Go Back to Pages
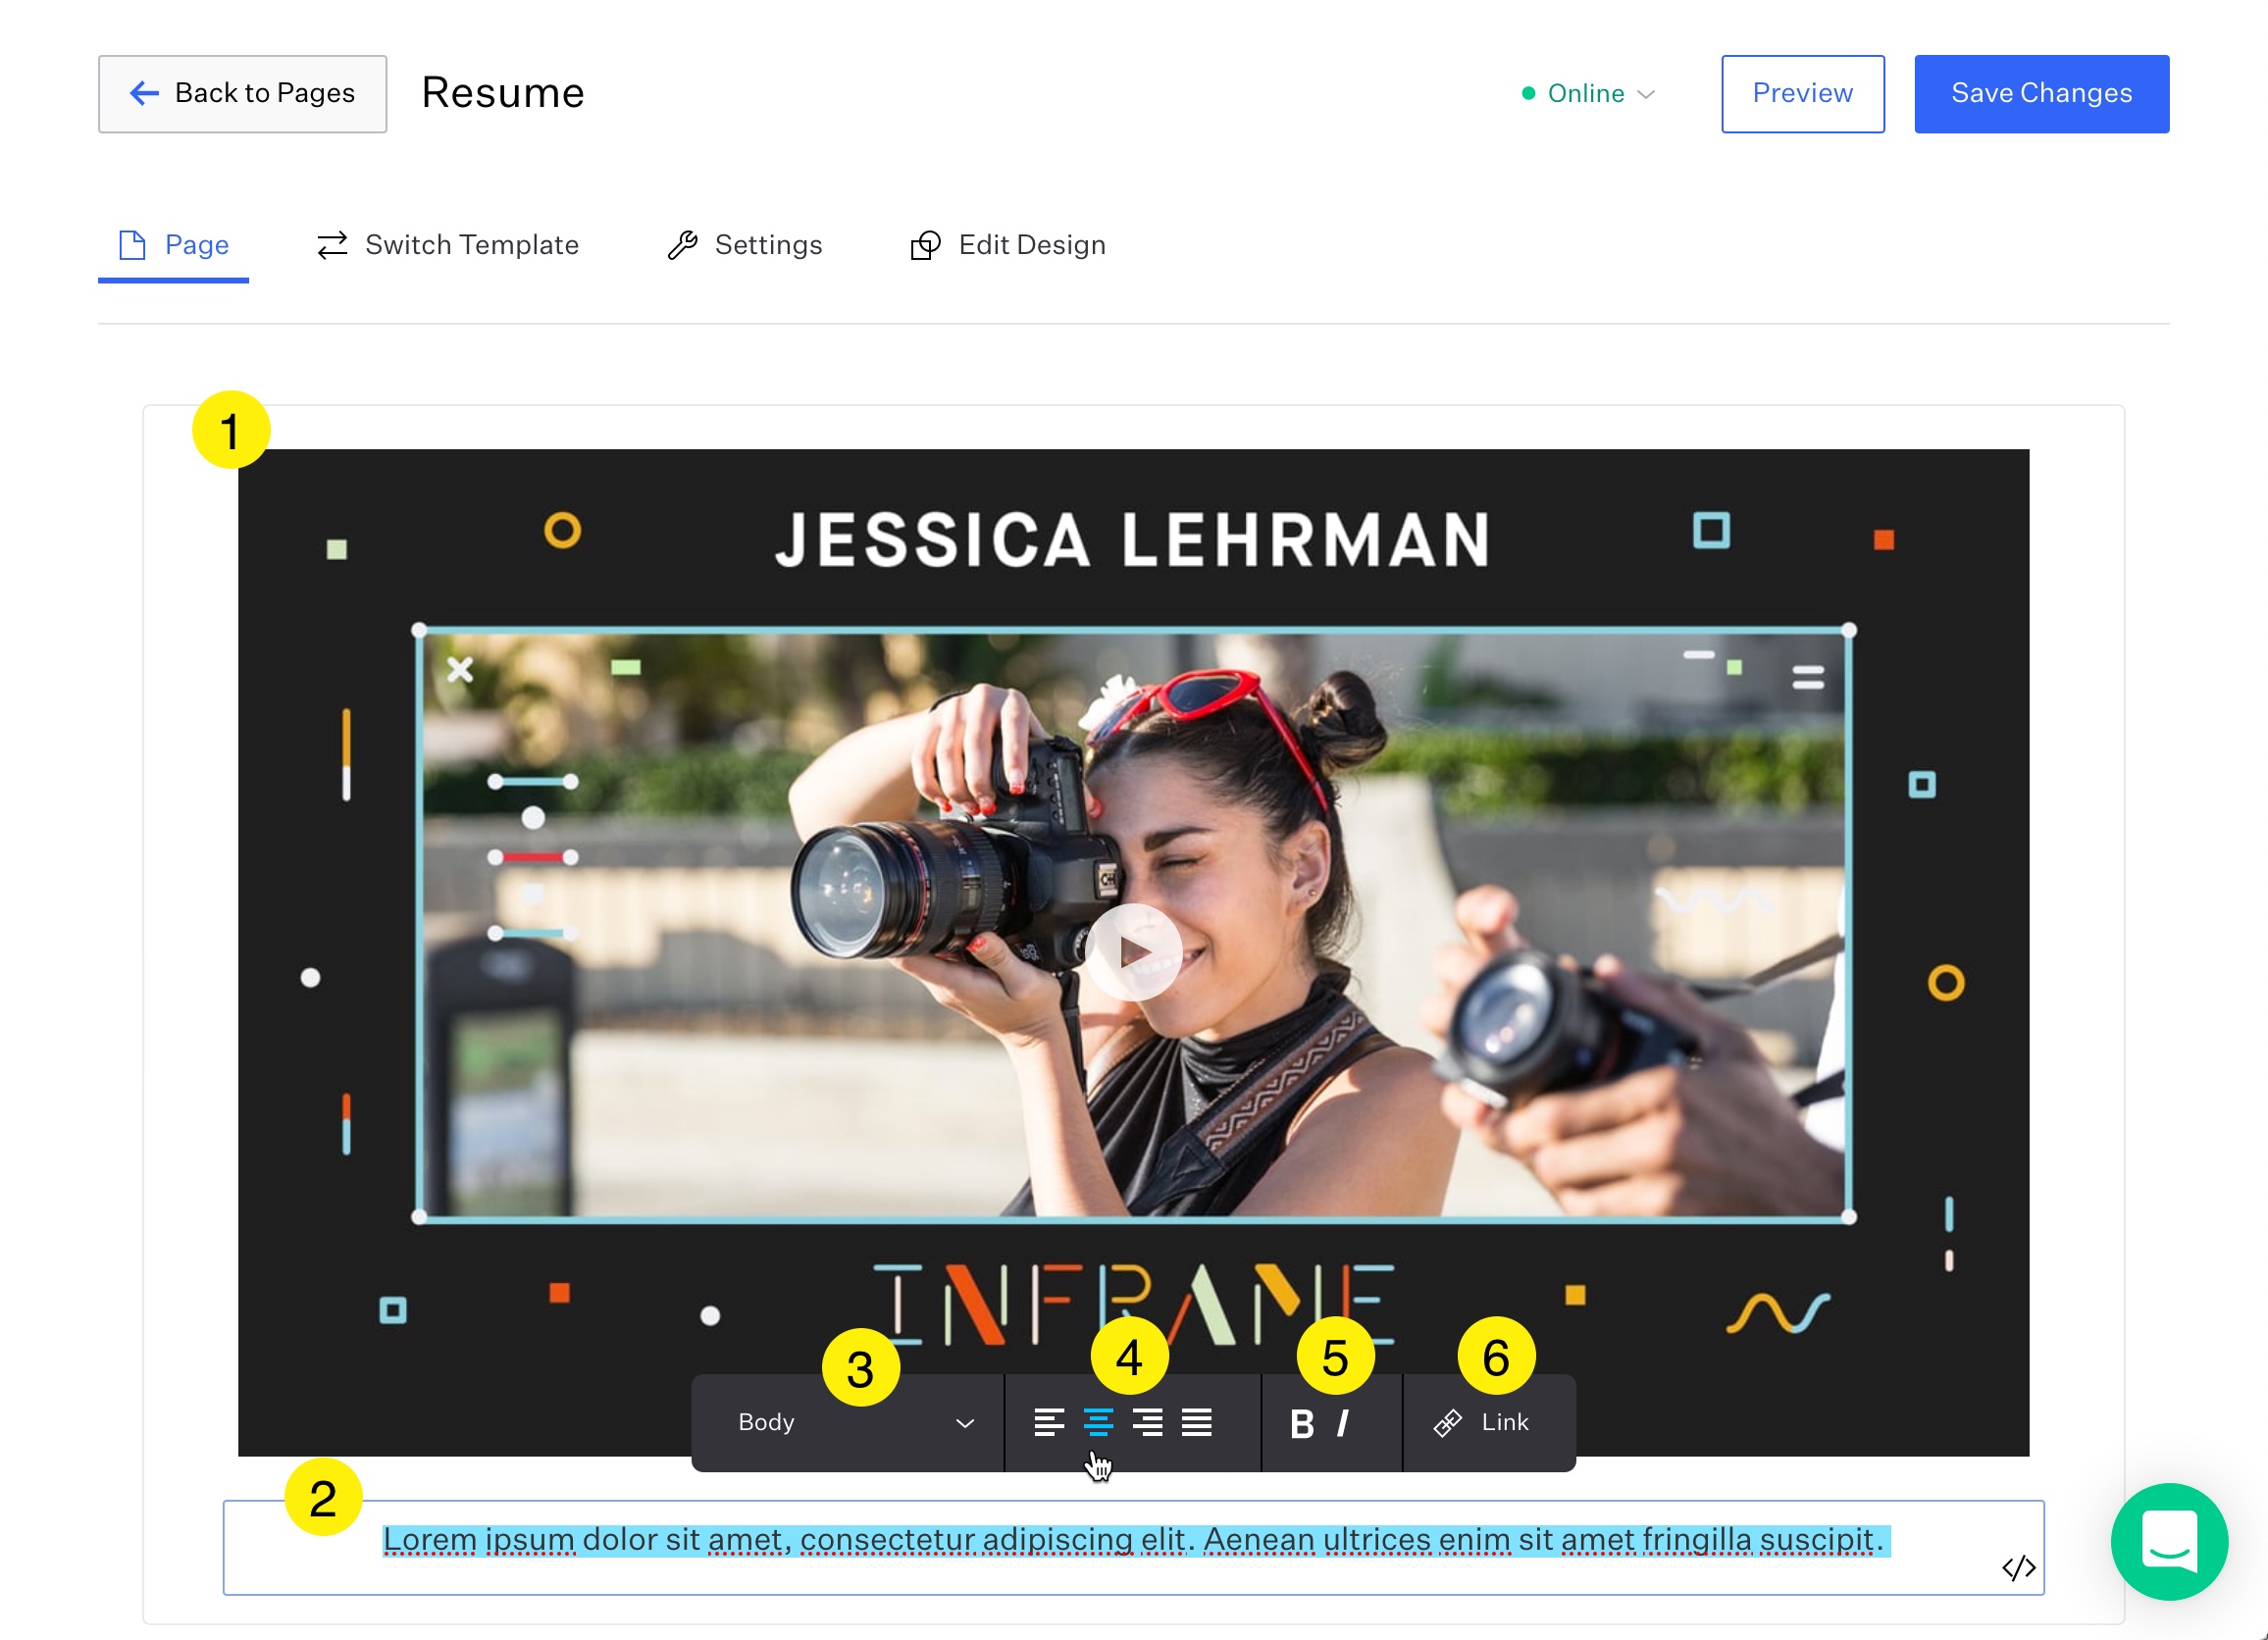This screenshot has height=1640, width=2268. tap(242, 94)
